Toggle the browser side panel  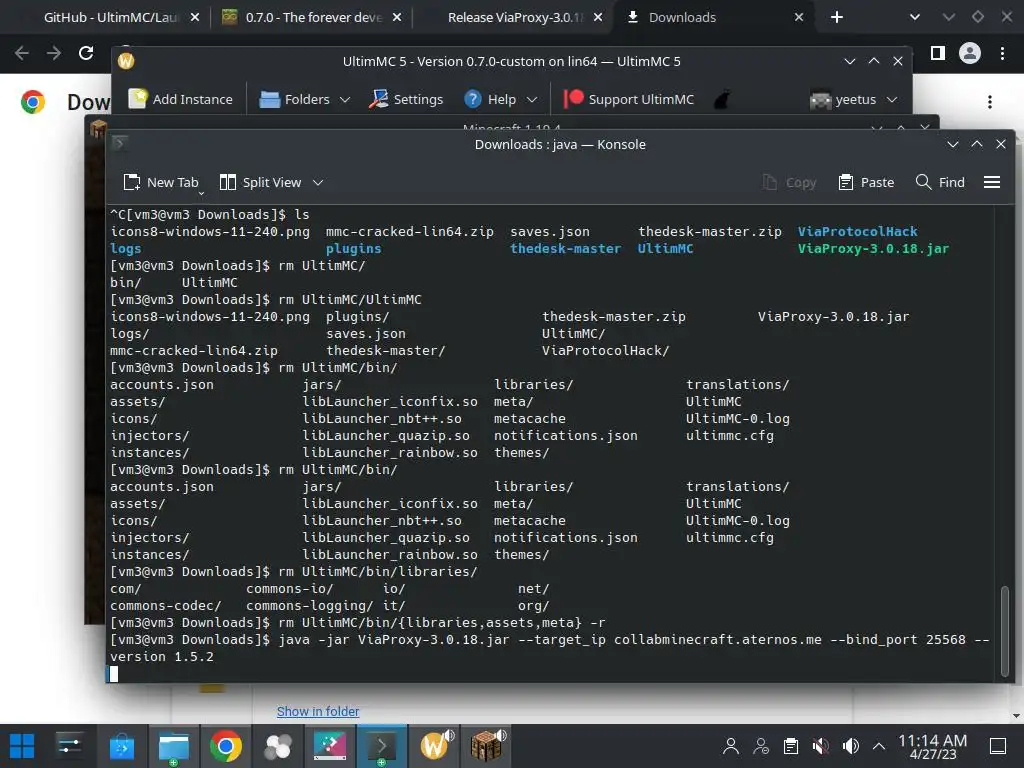(x=937, y=53)
